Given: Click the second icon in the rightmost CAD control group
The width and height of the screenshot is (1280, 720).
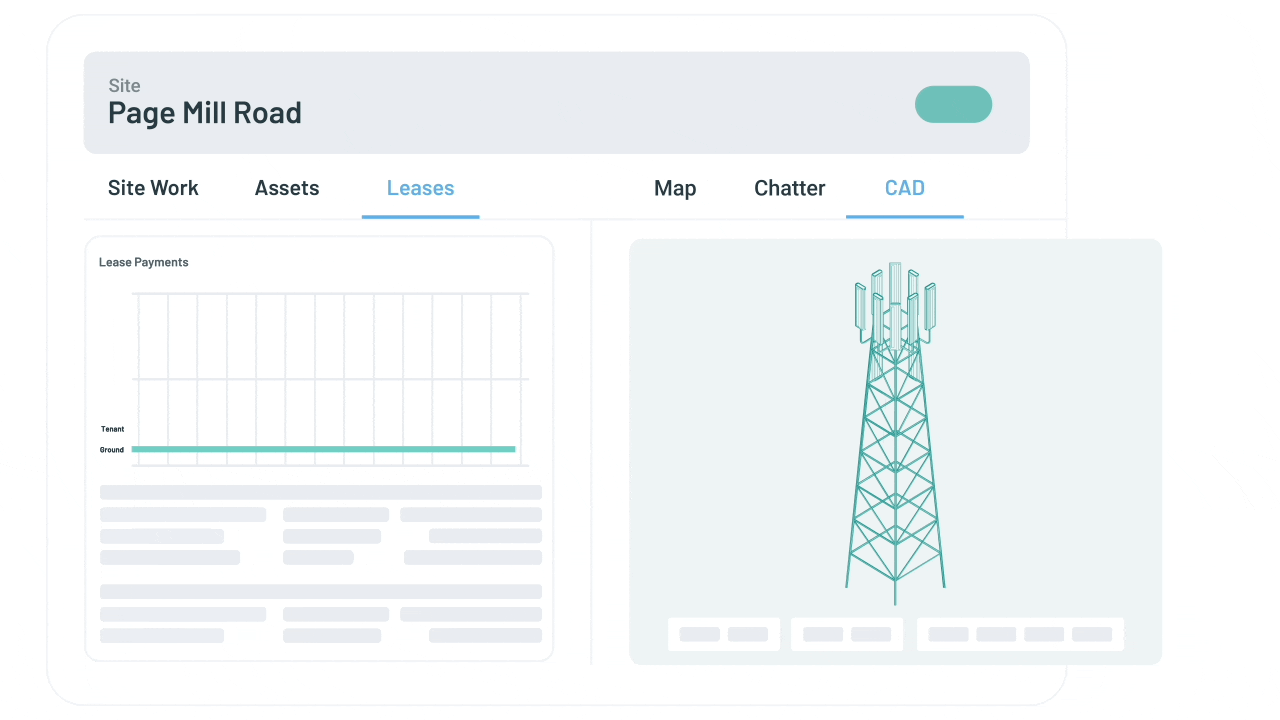Looking at the screenshot, I should pyautogui.click(x=995, y=634).
